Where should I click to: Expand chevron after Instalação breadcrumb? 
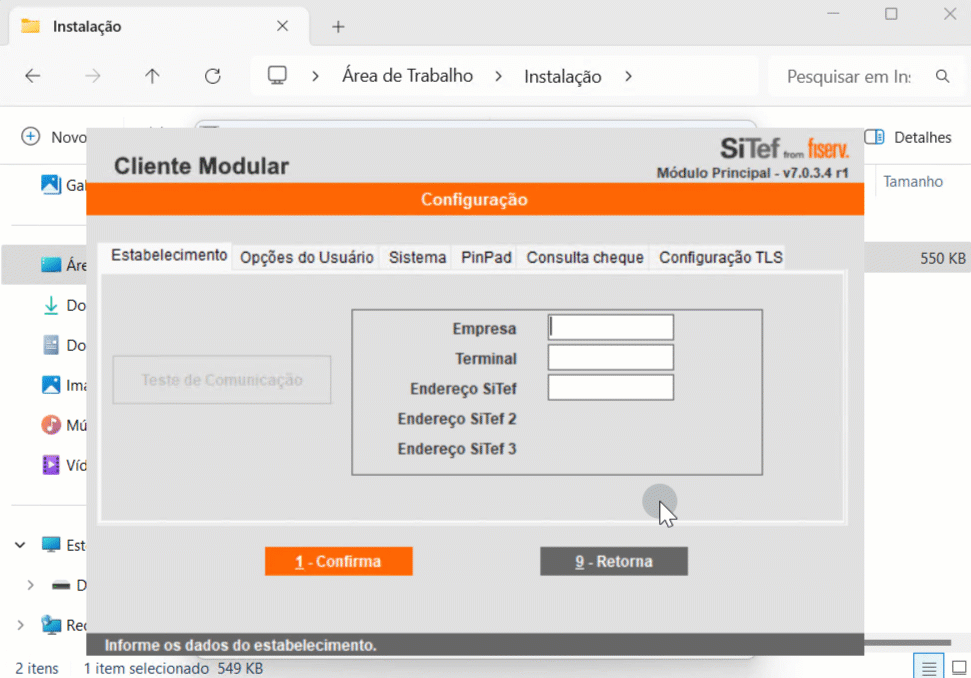coord(629,76)
